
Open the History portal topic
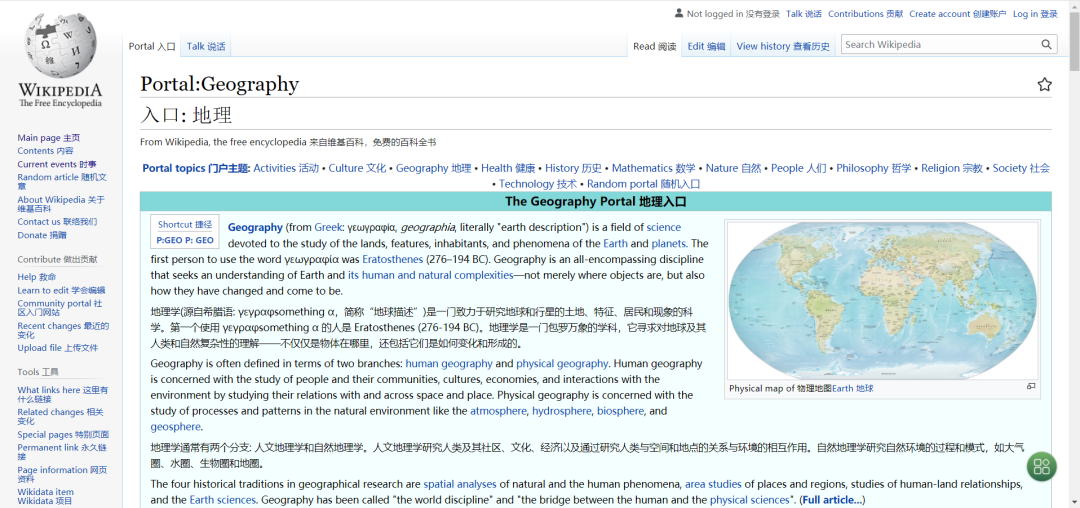pos(573,168)
